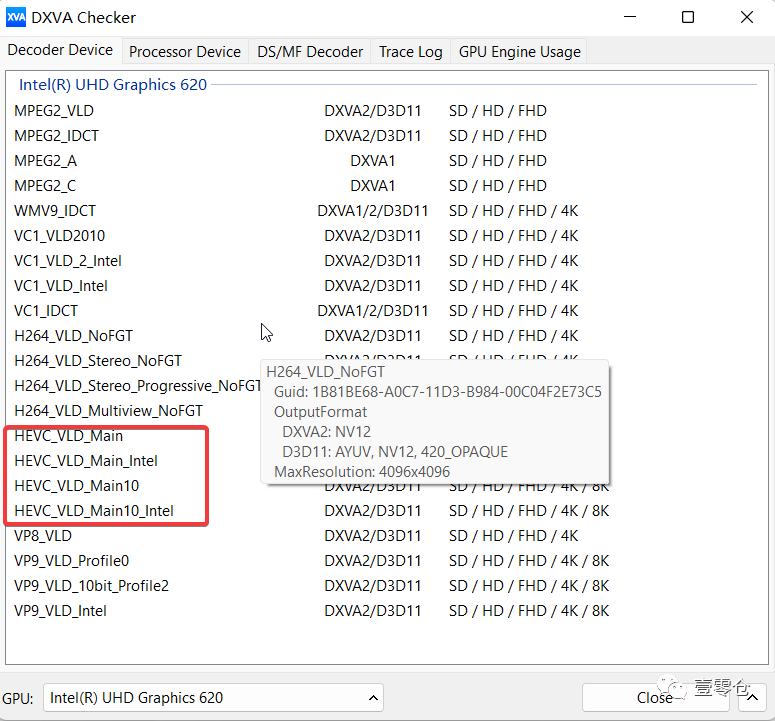Expand the up-arrow button beside Close
The image size is (775, 721).
(753, 697)
